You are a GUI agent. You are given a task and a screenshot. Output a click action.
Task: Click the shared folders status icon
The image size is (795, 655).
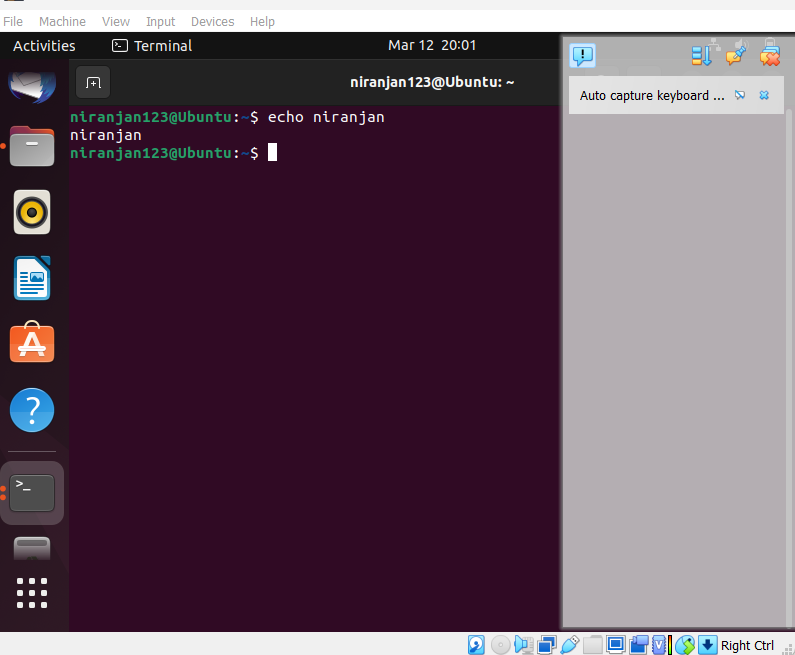click(593, 645)
